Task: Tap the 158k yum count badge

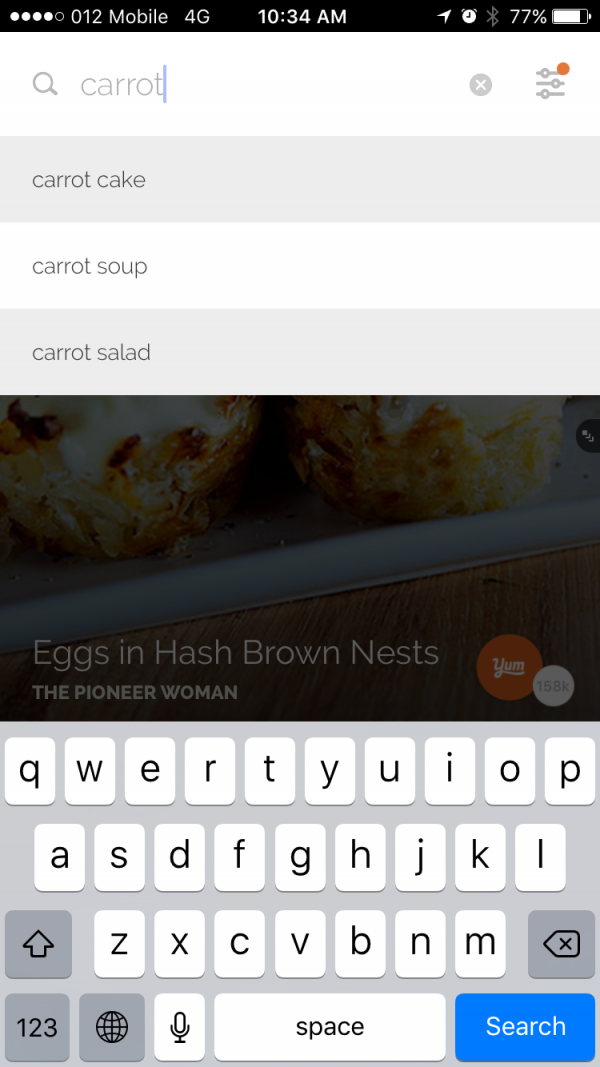Action: click(553, 685)
